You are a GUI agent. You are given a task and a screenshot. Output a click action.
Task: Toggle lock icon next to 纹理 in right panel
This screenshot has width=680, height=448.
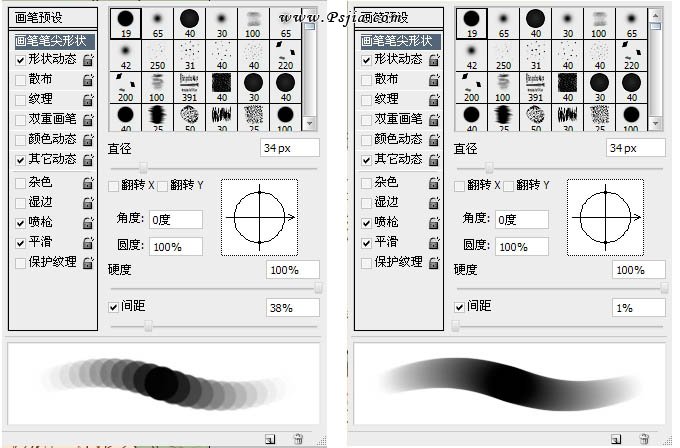pos(434,100)
